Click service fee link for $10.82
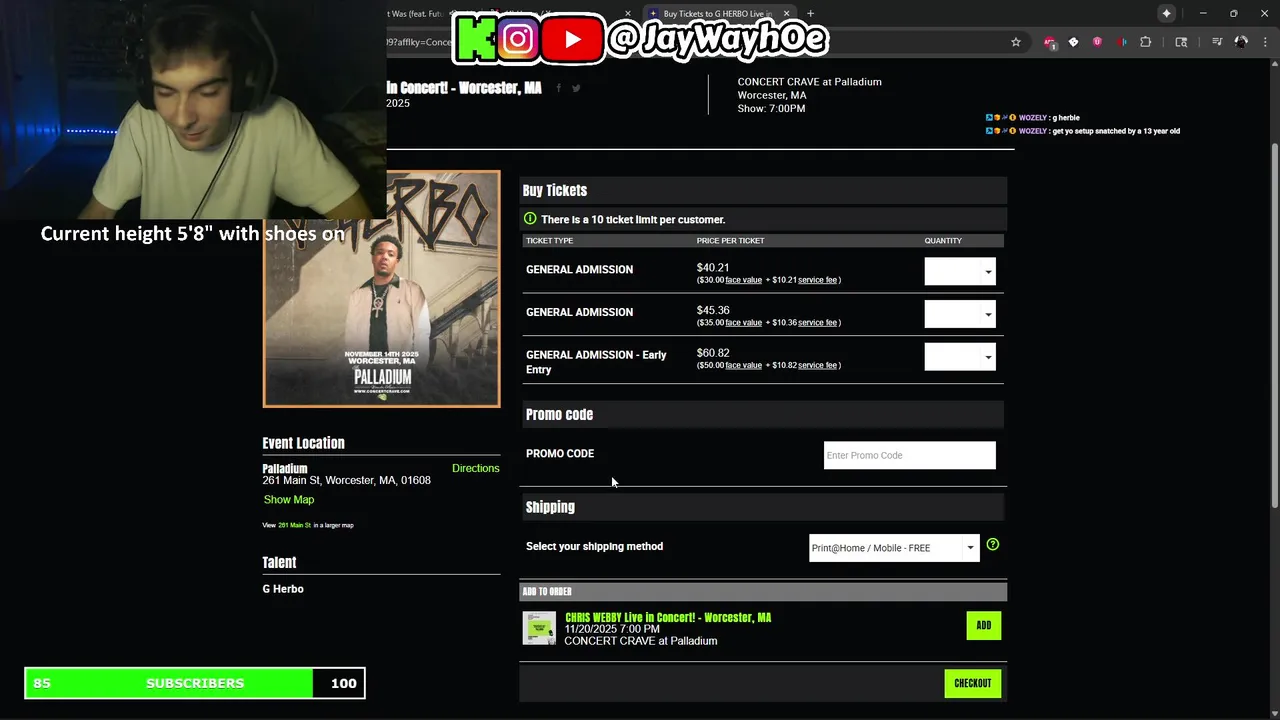 (x=817, y=365)
